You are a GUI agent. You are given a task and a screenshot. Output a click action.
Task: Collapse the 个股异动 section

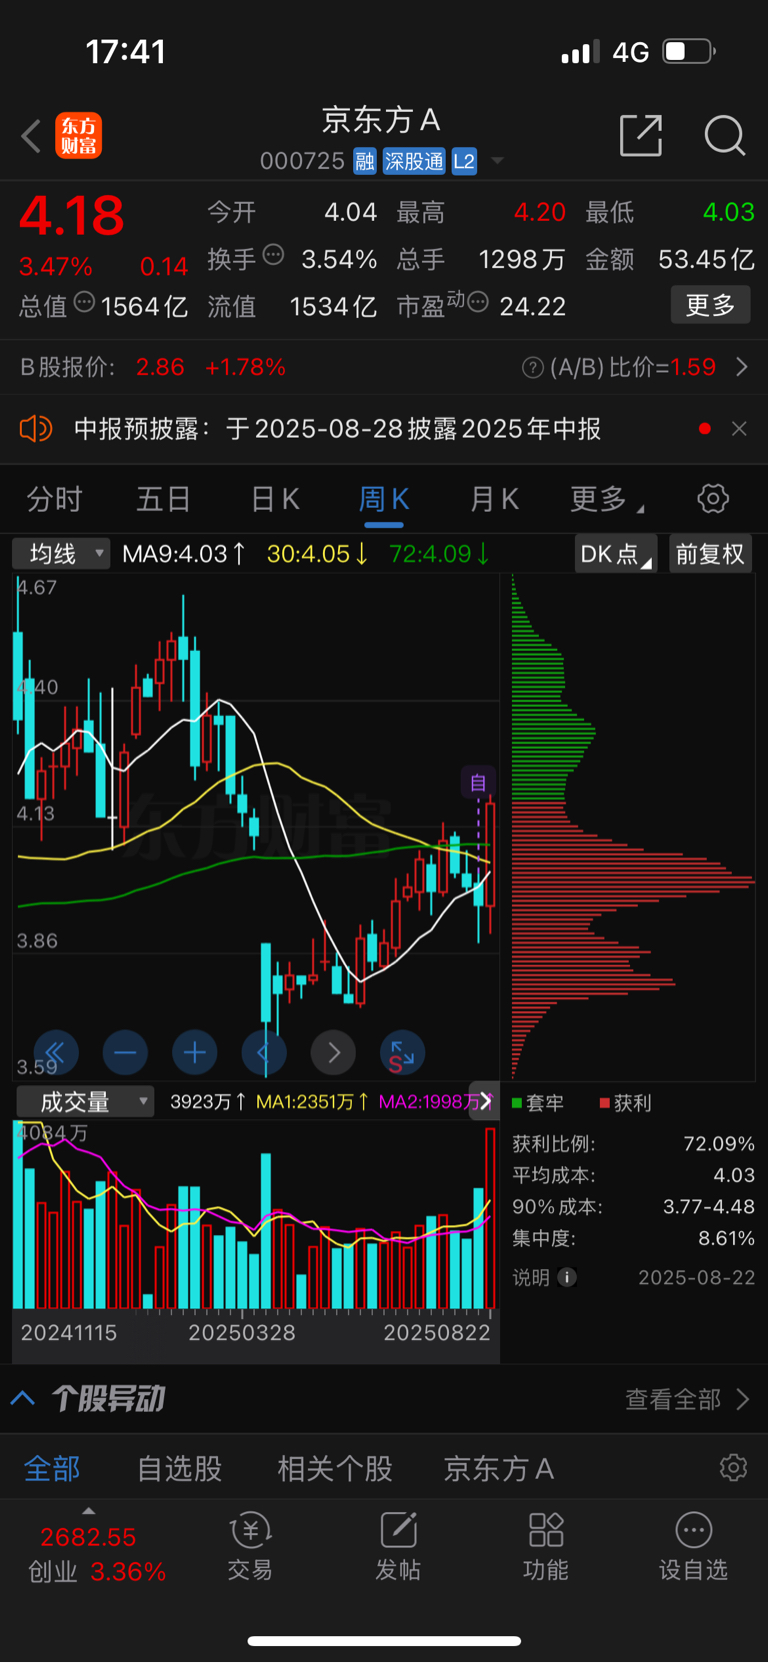pyautogui.click(x=23, y=1398)
